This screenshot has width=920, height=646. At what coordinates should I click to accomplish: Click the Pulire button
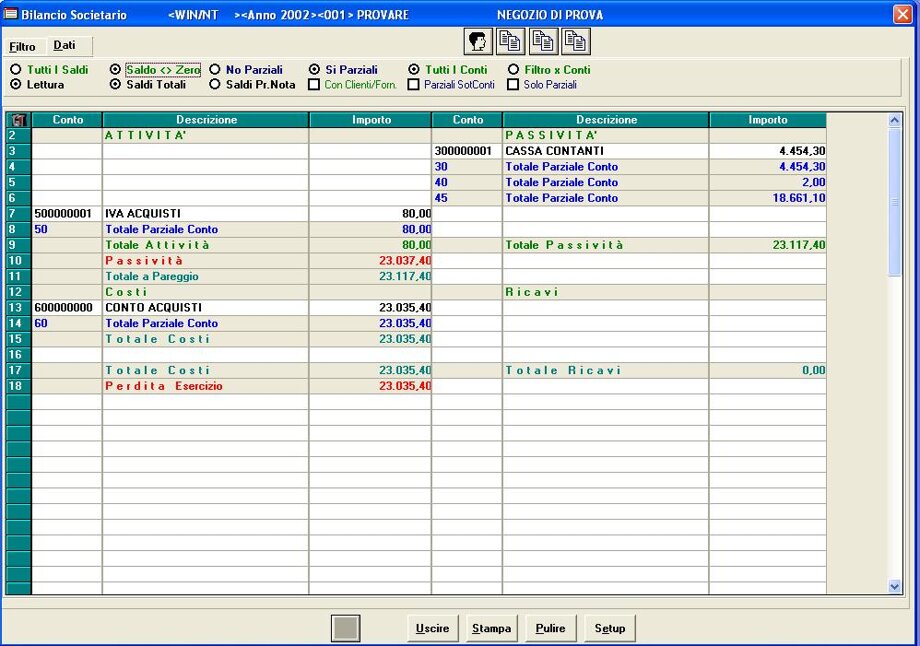(550, 628)
